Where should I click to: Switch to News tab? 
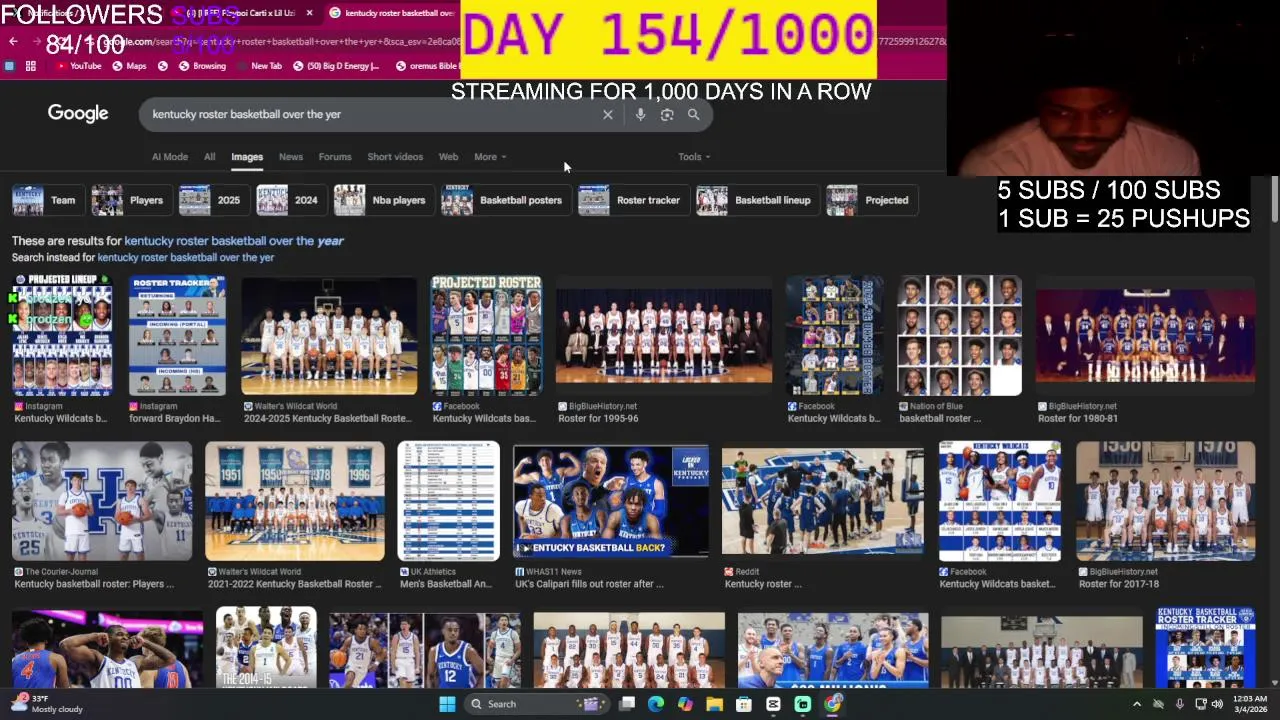(291, 157)
